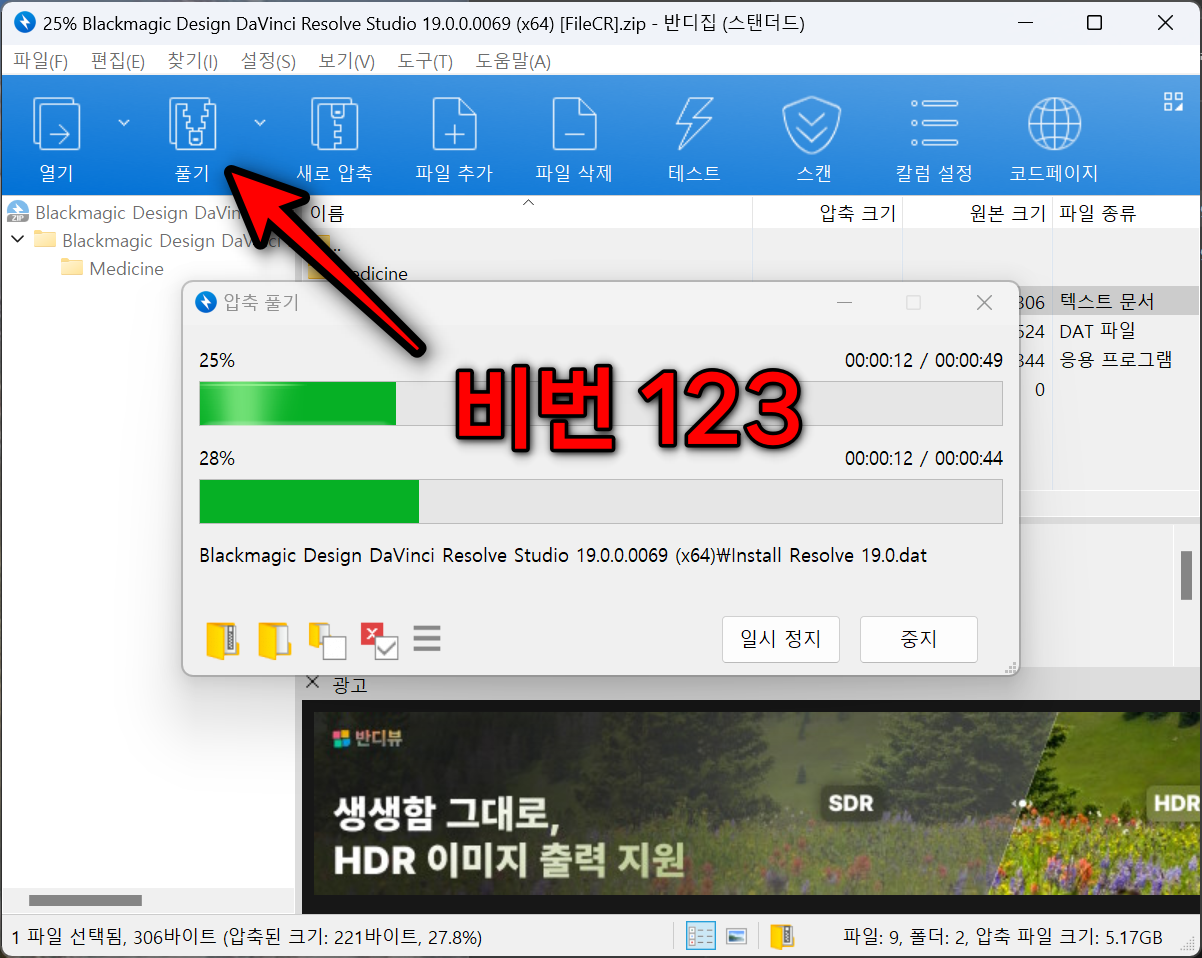Minimize the 압축 풀기 dialog

click(x=845, y=302)
